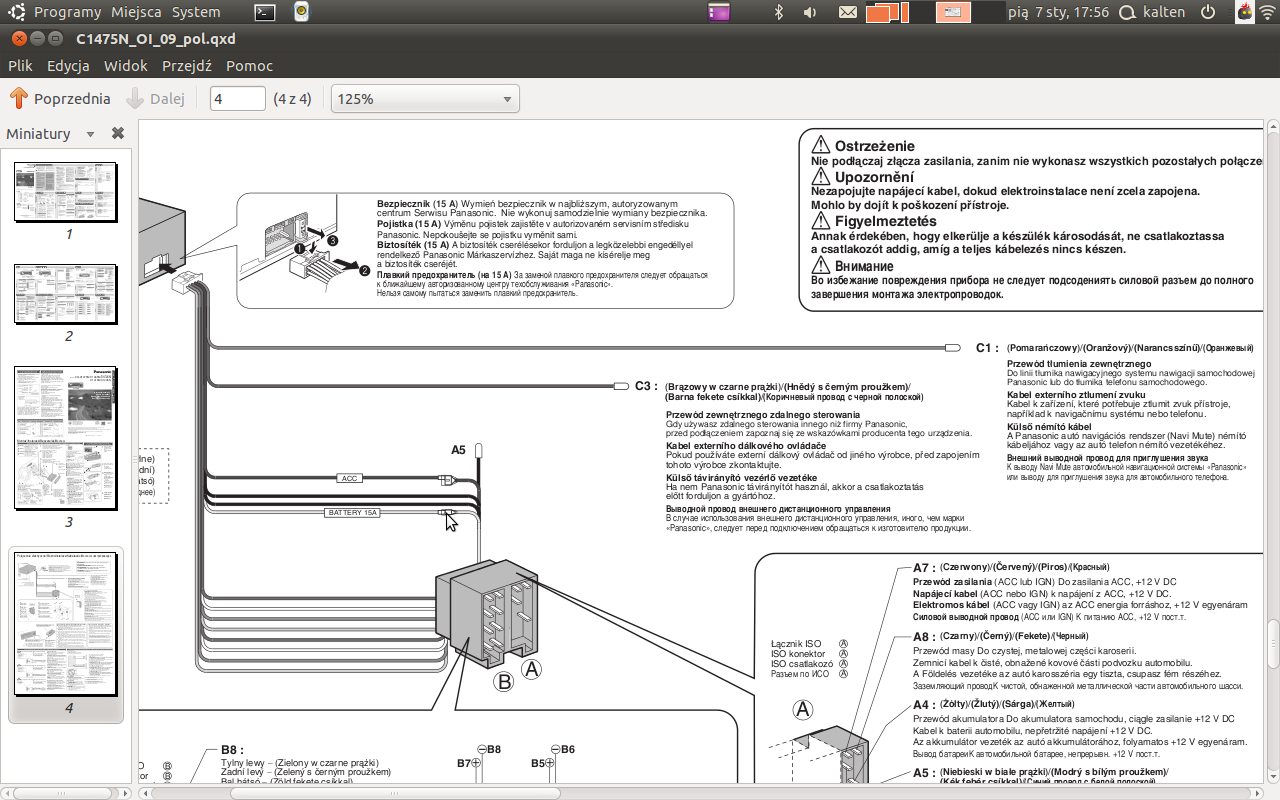
Task: Click the yellow speaker launcher icon in panel
Action: [302, 12]
